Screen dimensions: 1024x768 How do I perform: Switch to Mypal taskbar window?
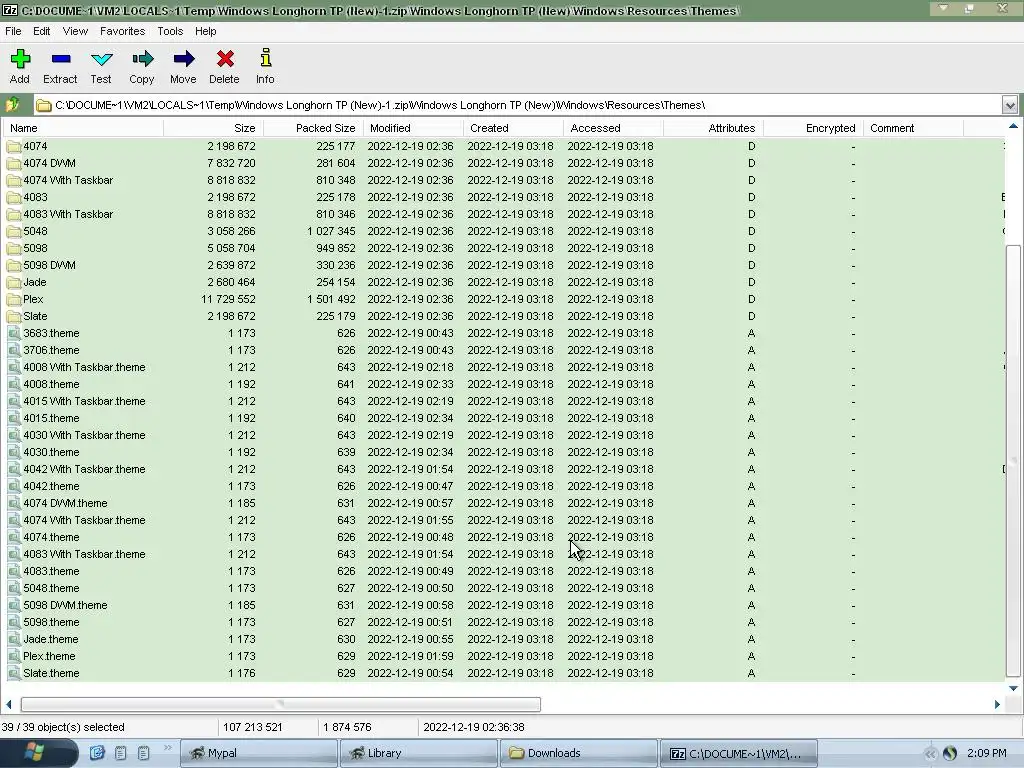tap(259, 753)
